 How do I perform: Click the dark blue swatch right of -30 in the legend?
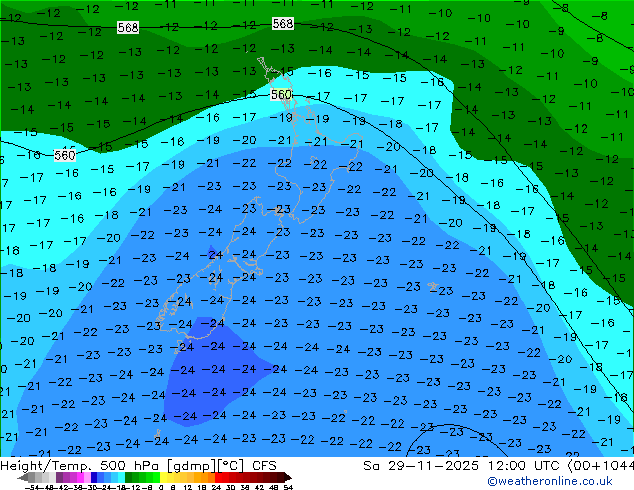click(x=94, y=477)
